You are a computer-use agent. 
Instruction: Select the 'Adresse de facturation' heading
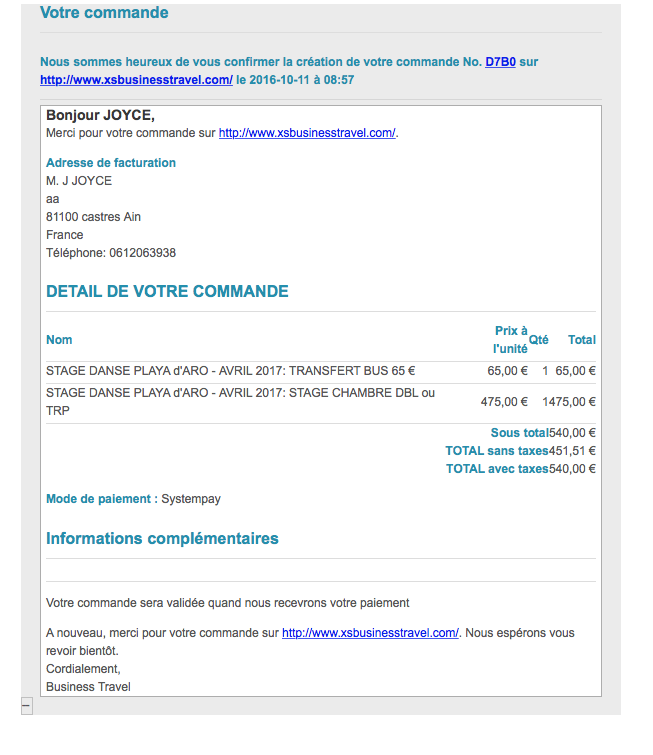(111, 163)
